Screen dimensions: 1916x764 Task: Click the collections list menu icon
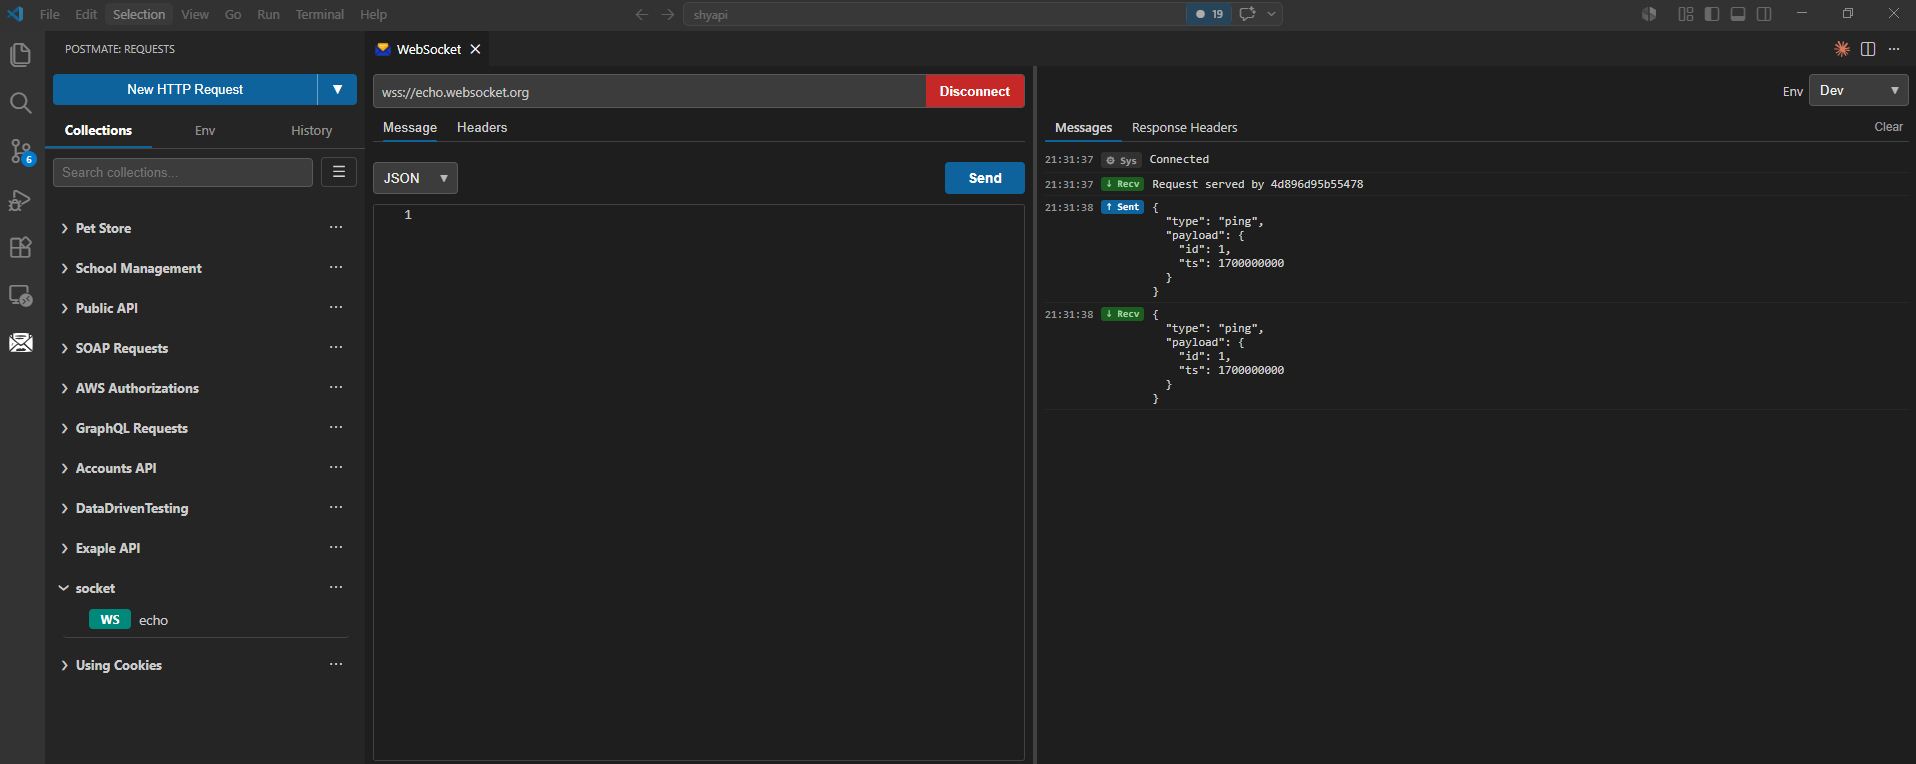(339, 172)
